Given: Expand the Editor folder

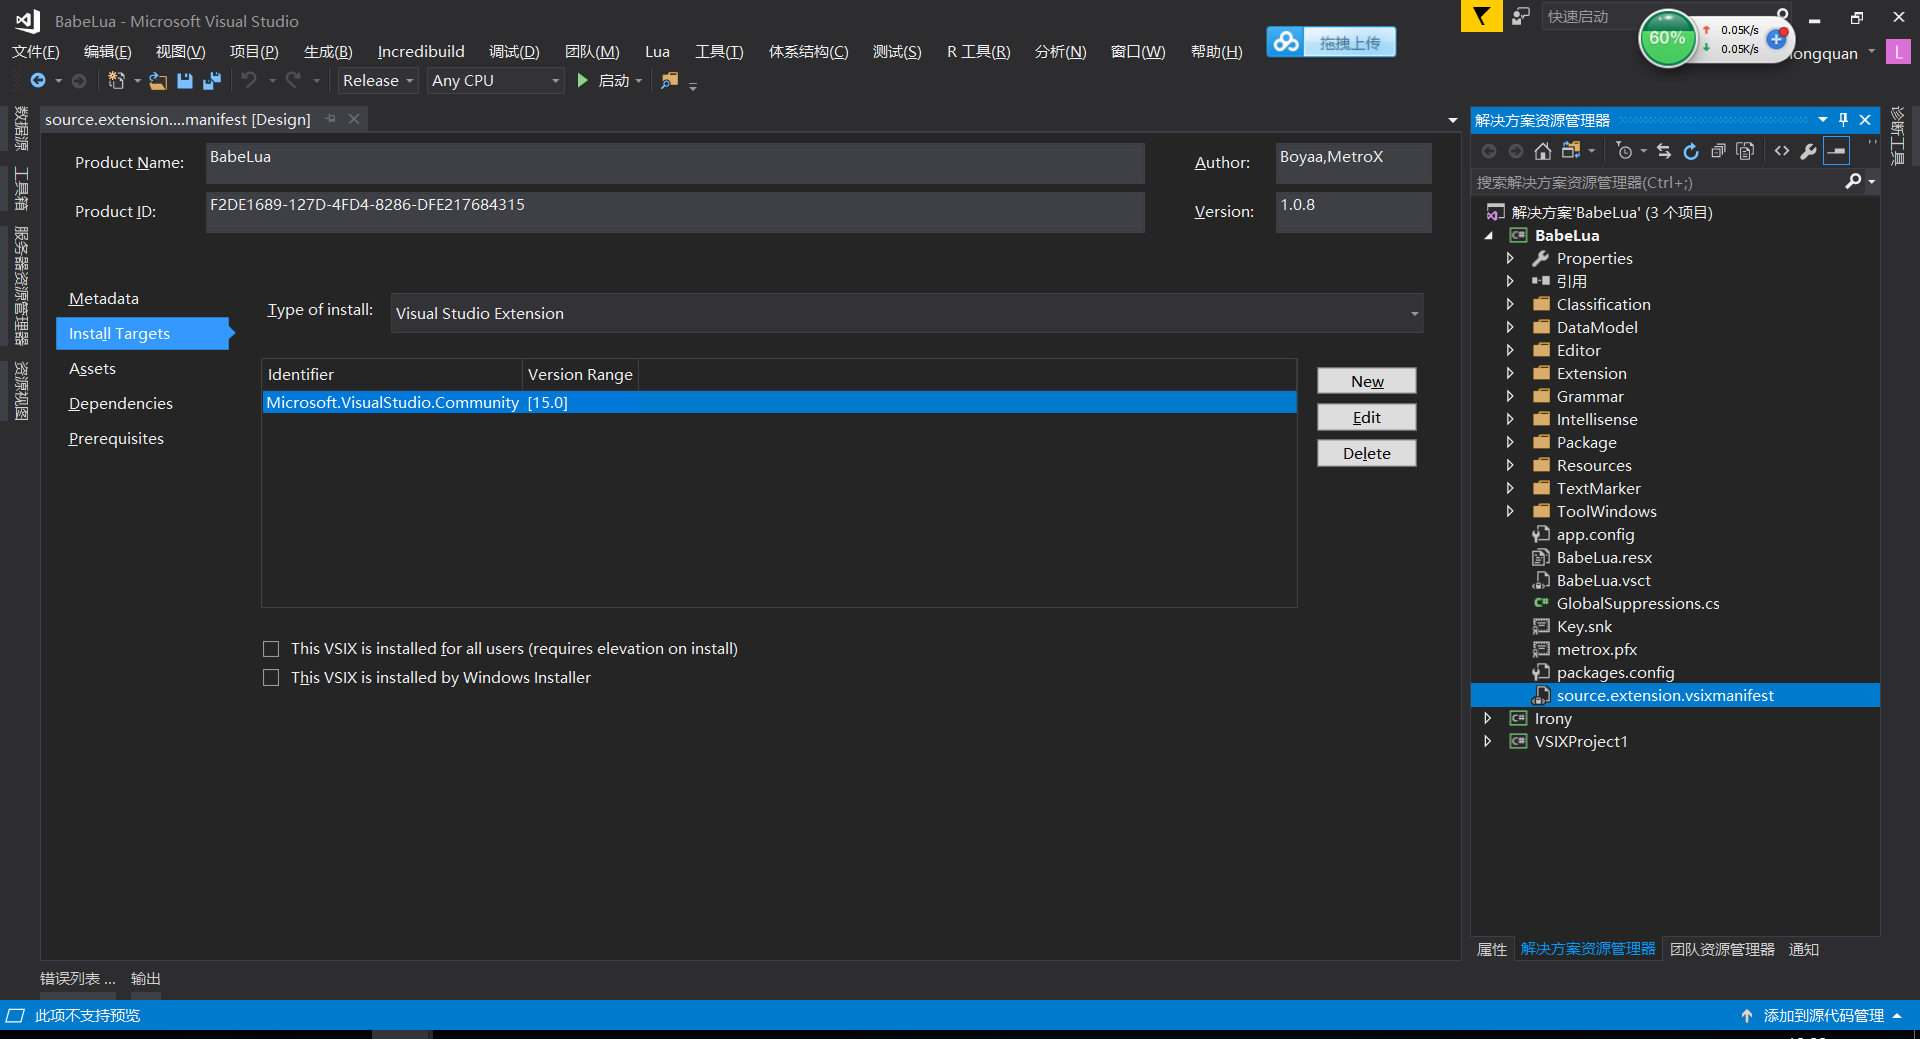Looking at the screenshot, I should click(1510, 350).
